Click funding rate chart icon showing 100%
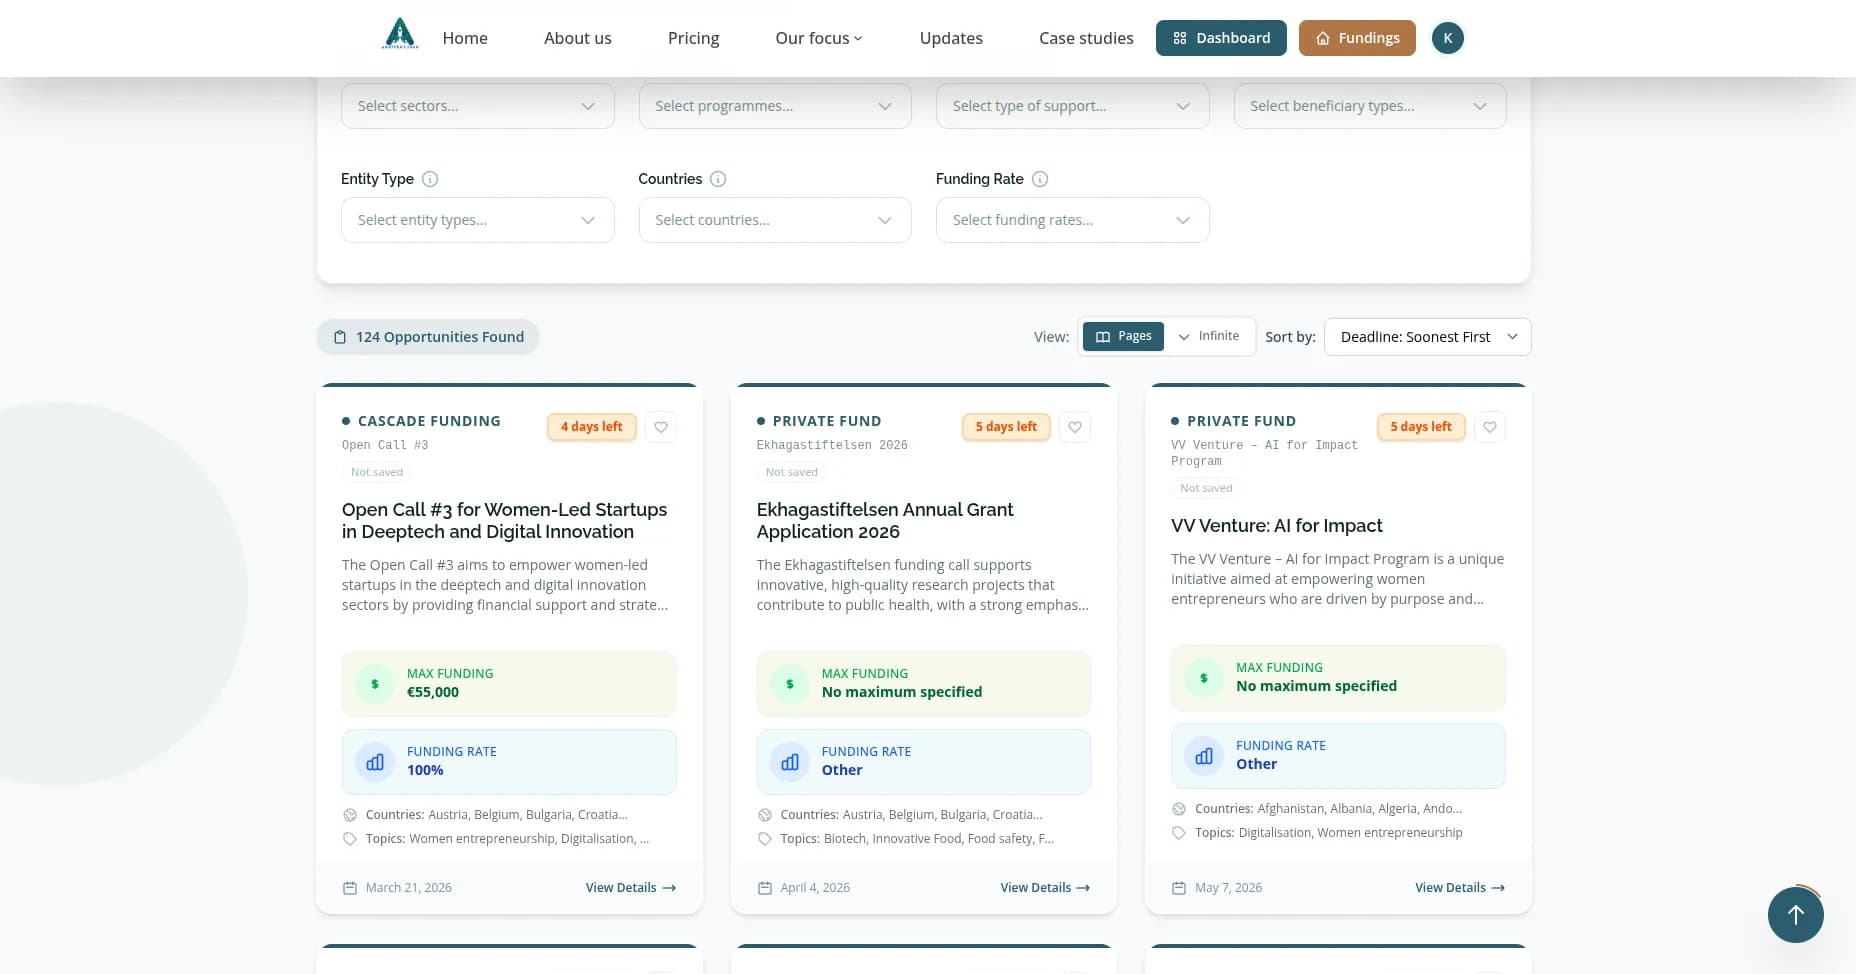The width and height of the screenshot is (1856, 974). click(x=375, y=762)
